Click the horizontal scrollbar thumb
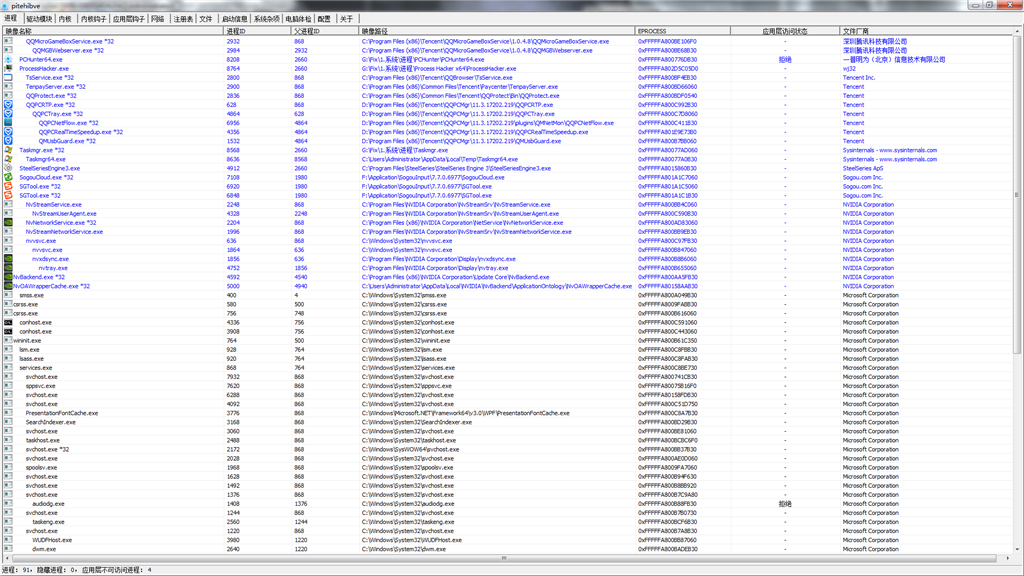 pos(504,558)
